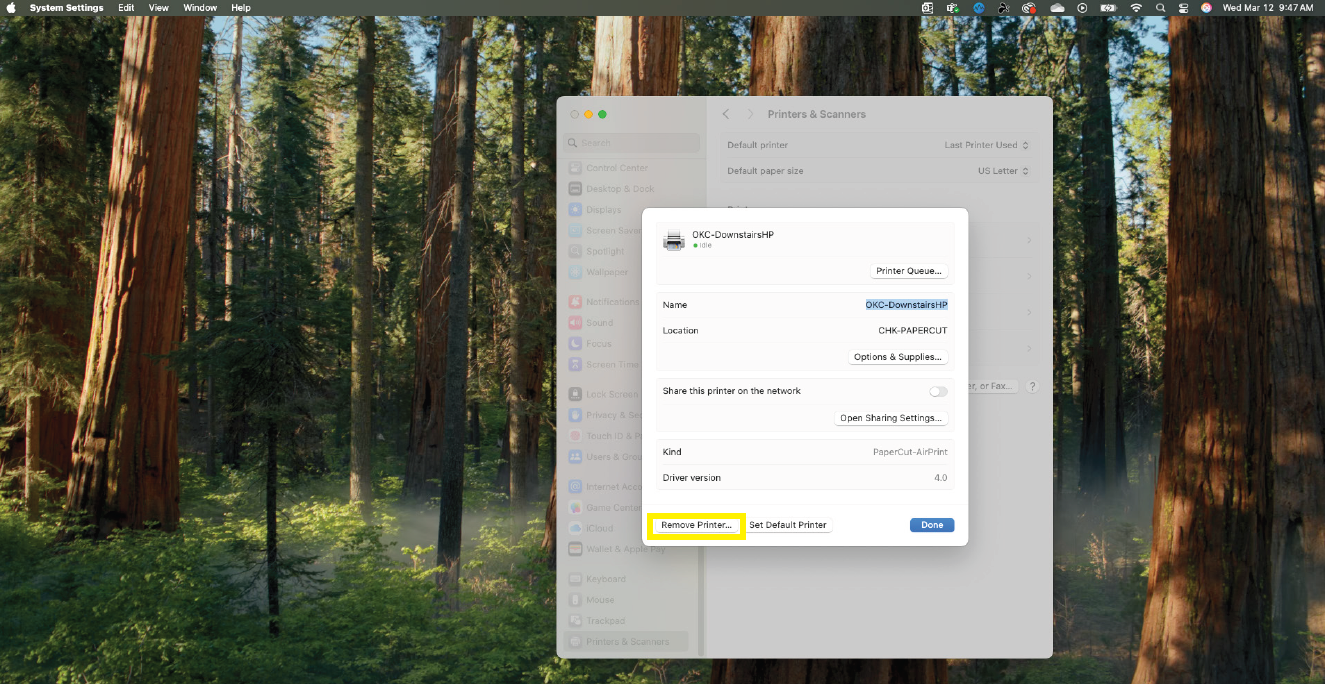Go back using the toolbar back arrow

(726, 114)
